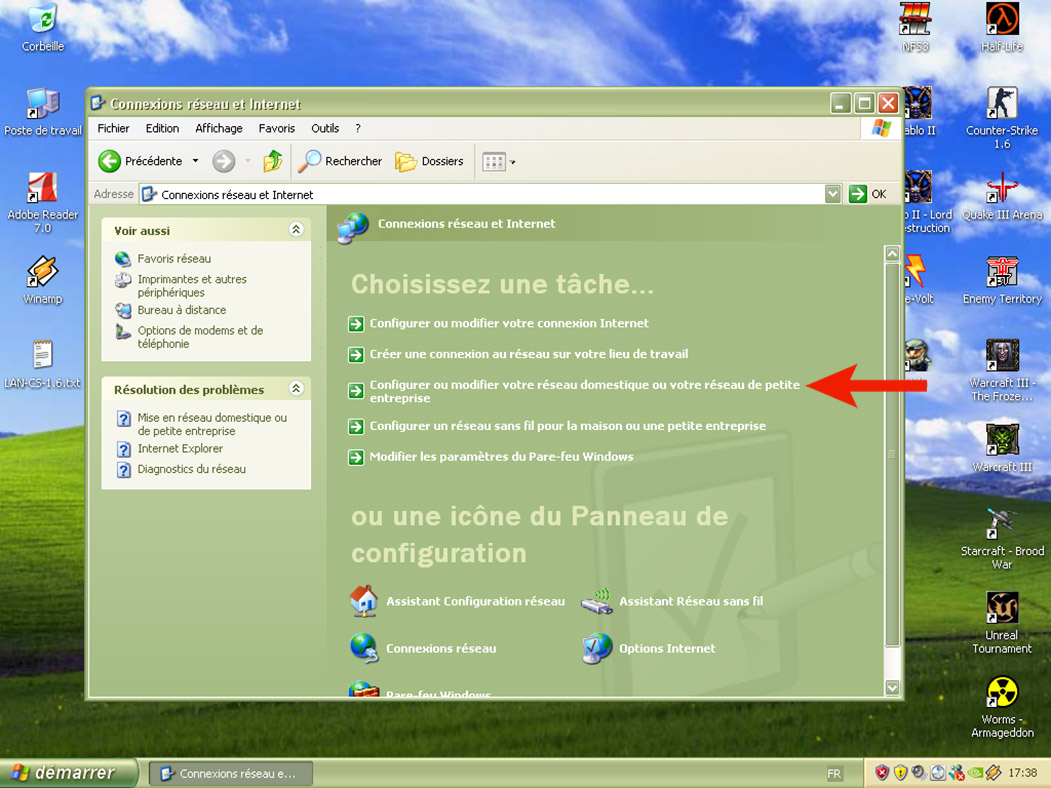Collapse the Voir aussi panel
The image size is (1051, 788).
[296, 230]
